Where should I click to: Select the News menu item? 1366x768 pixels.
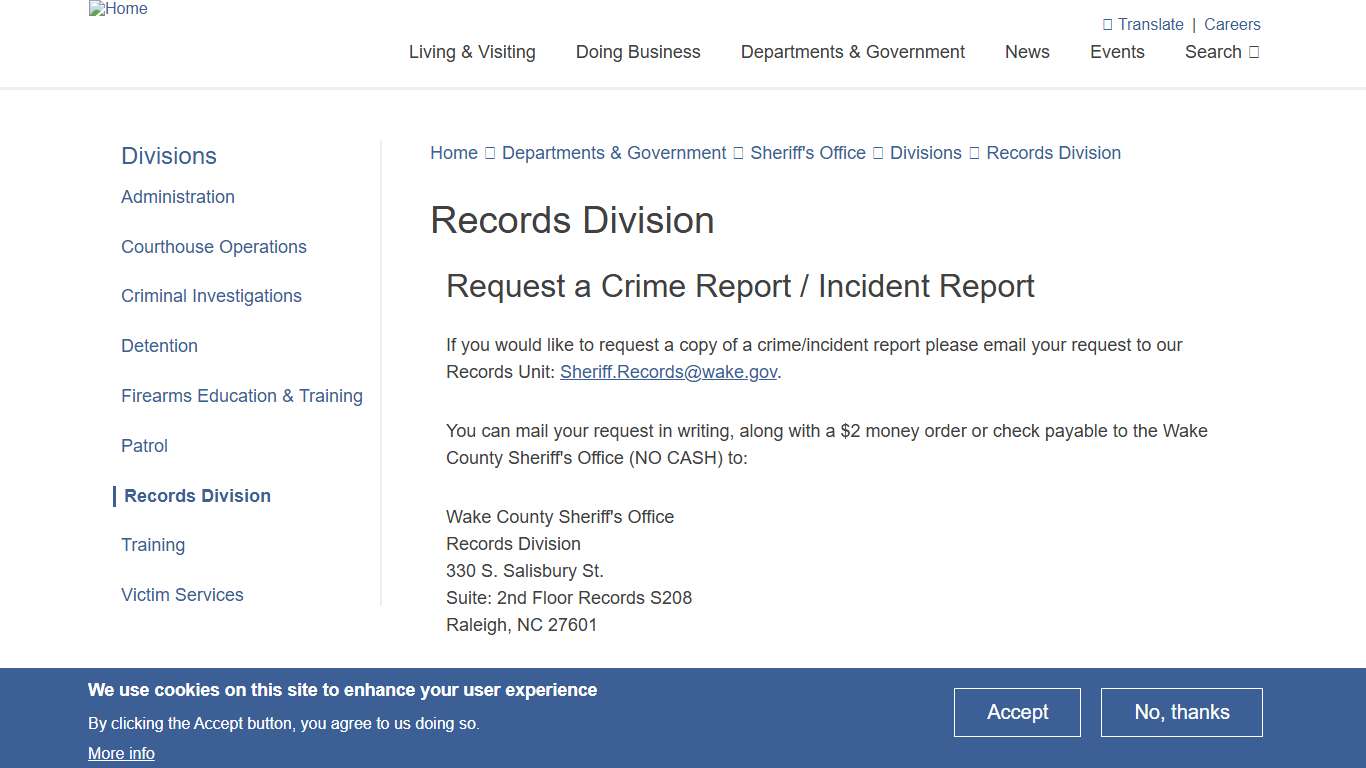click(1027, 52)
